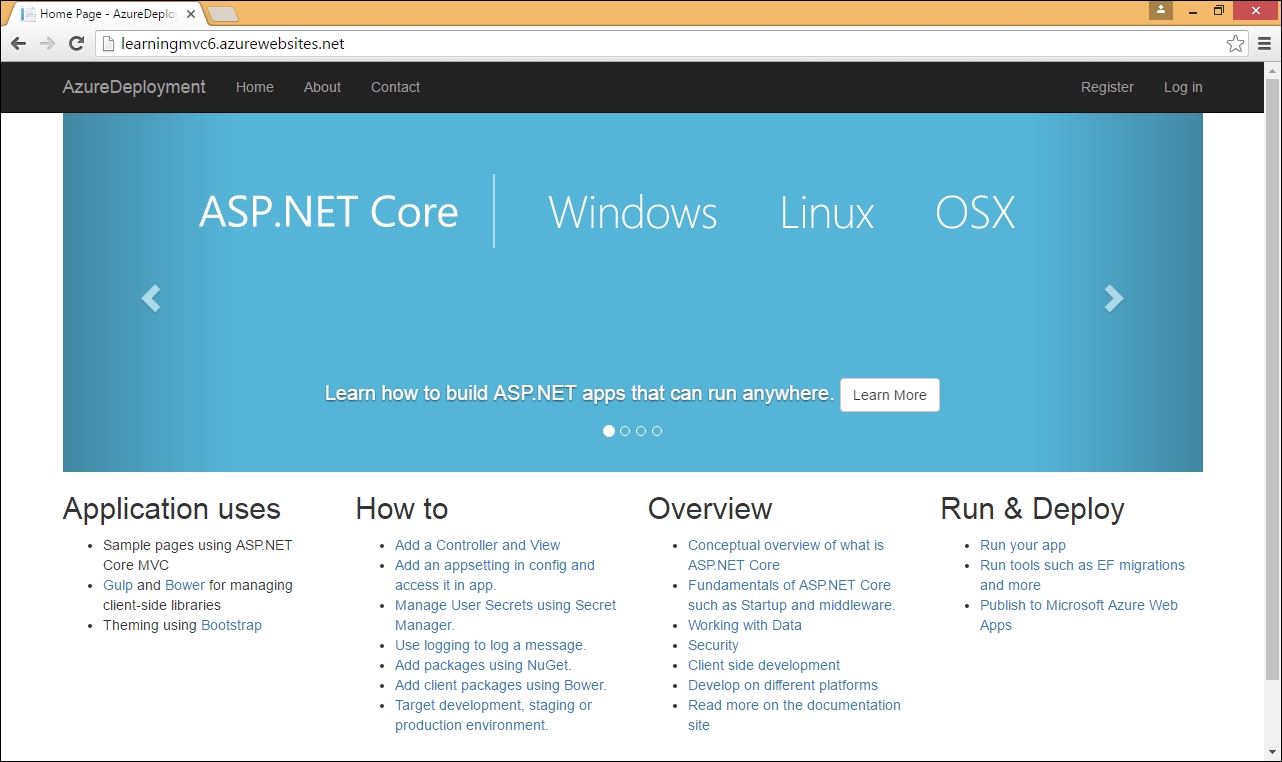Select the first carousel indicator dot
1282x762 pixels.
pos(609,431)
